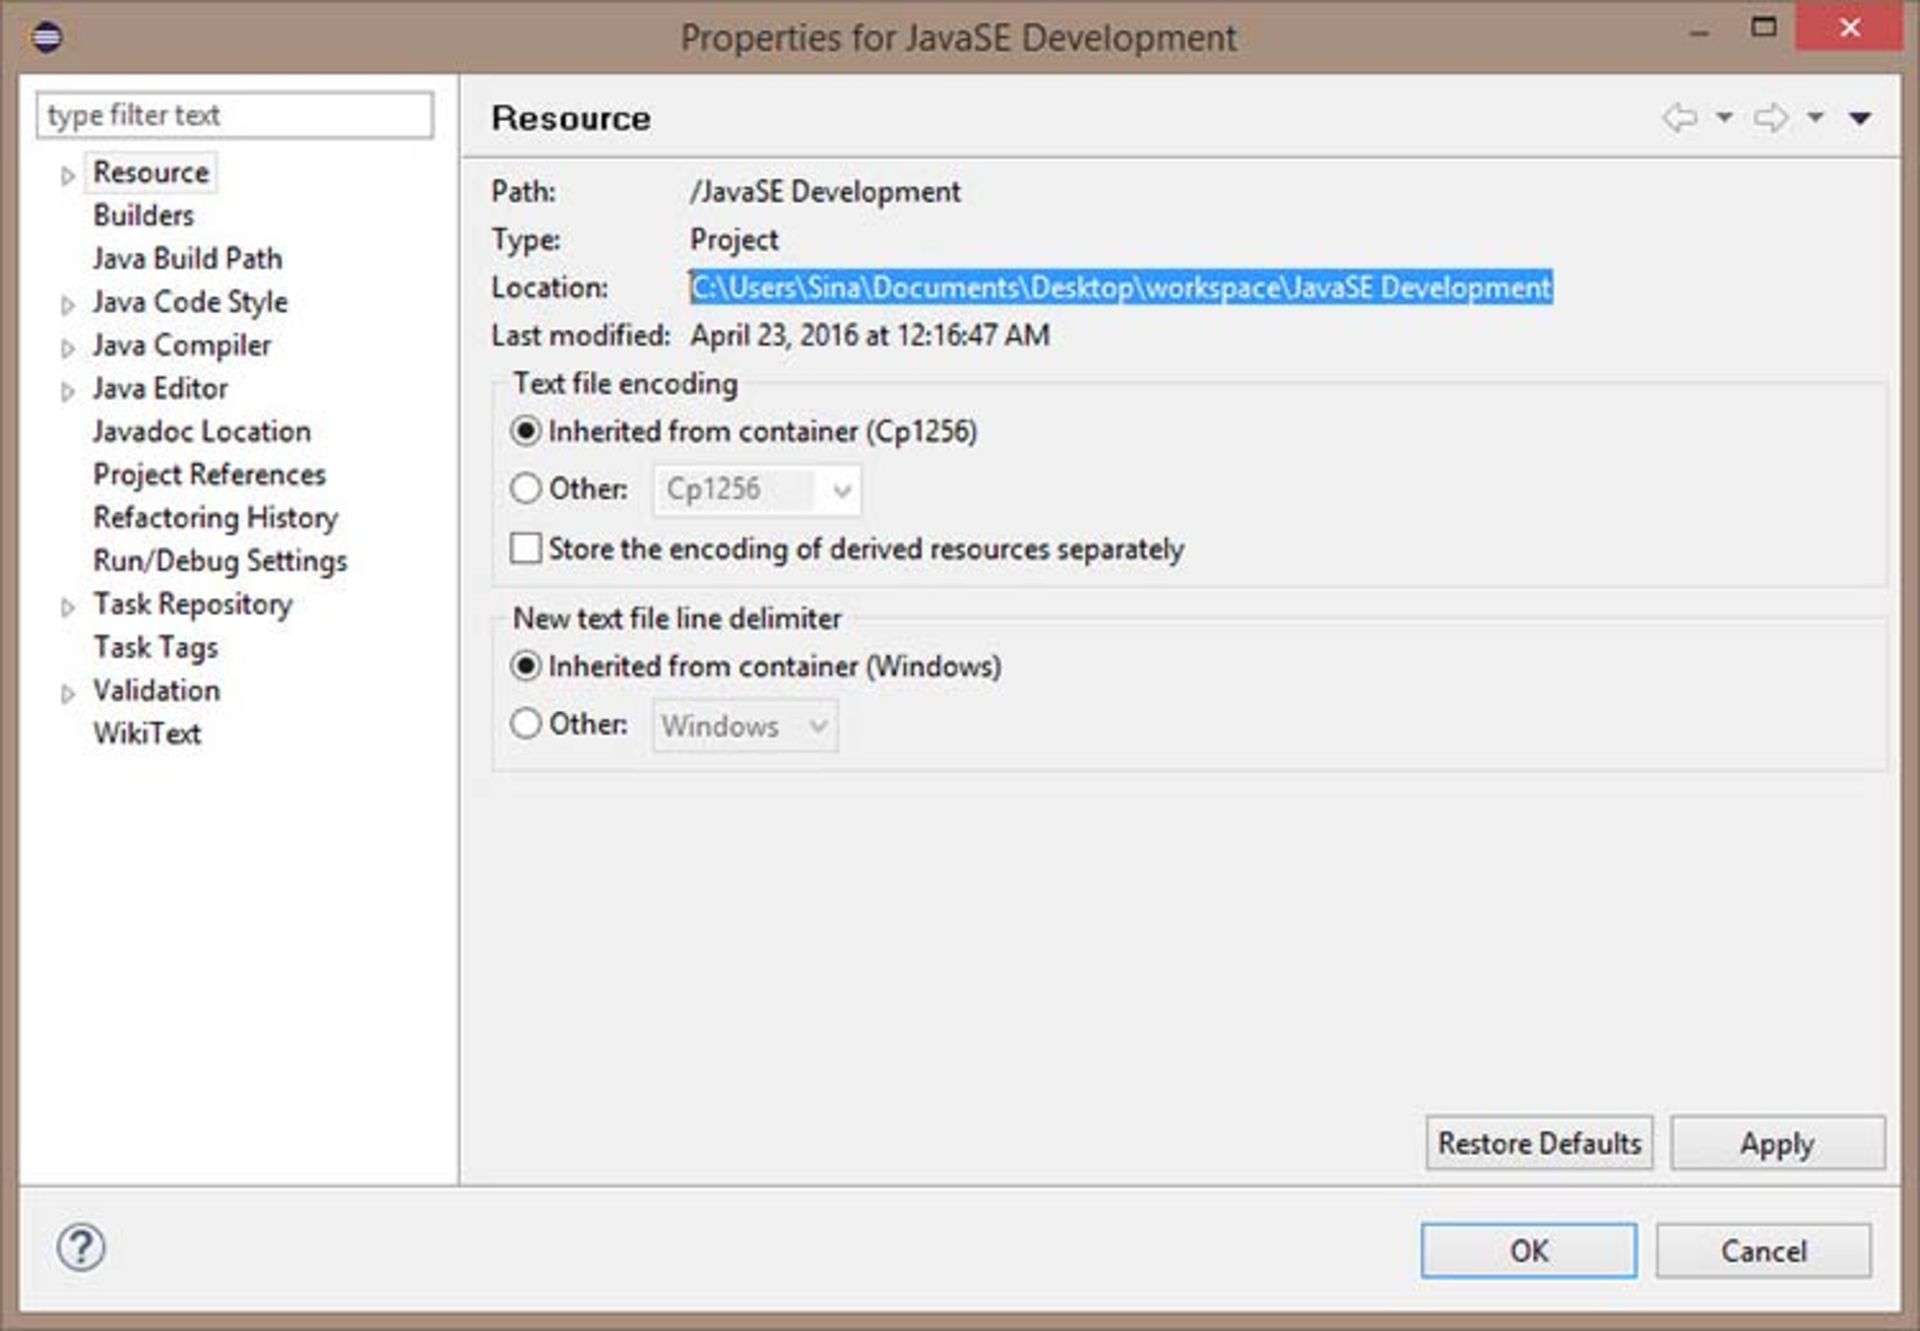Expand the Java Code Style node
The height and width of the screenshot is (1331, 1920).
[67, 305]
